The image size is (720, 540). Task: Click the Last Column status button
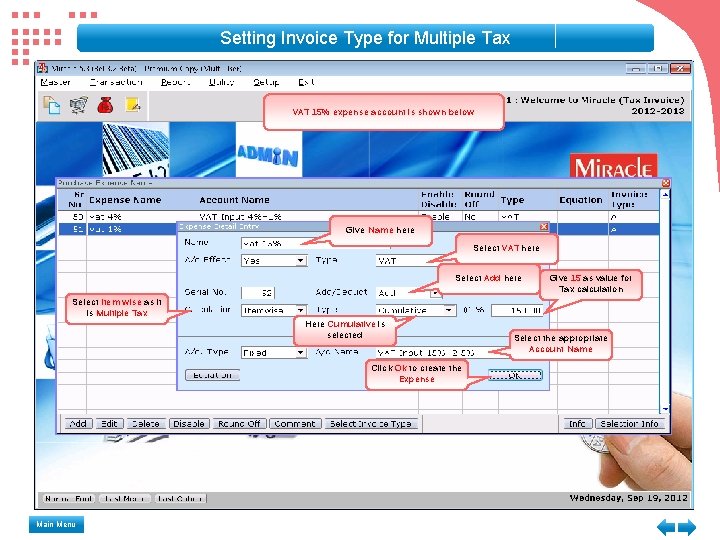click(180, 498)
